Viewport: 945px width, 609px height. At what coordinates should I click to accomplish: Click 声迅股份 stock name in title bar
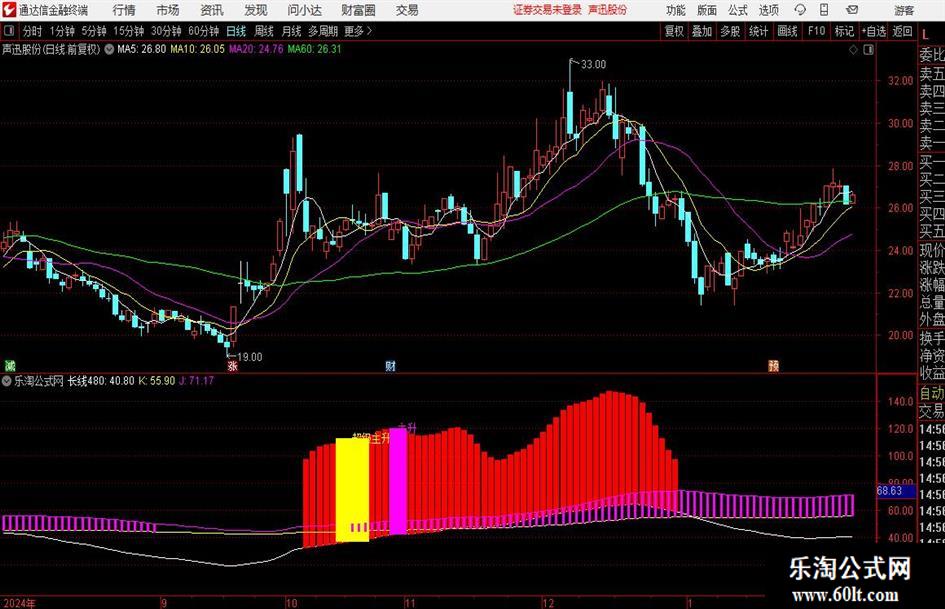tap(608, 10)
